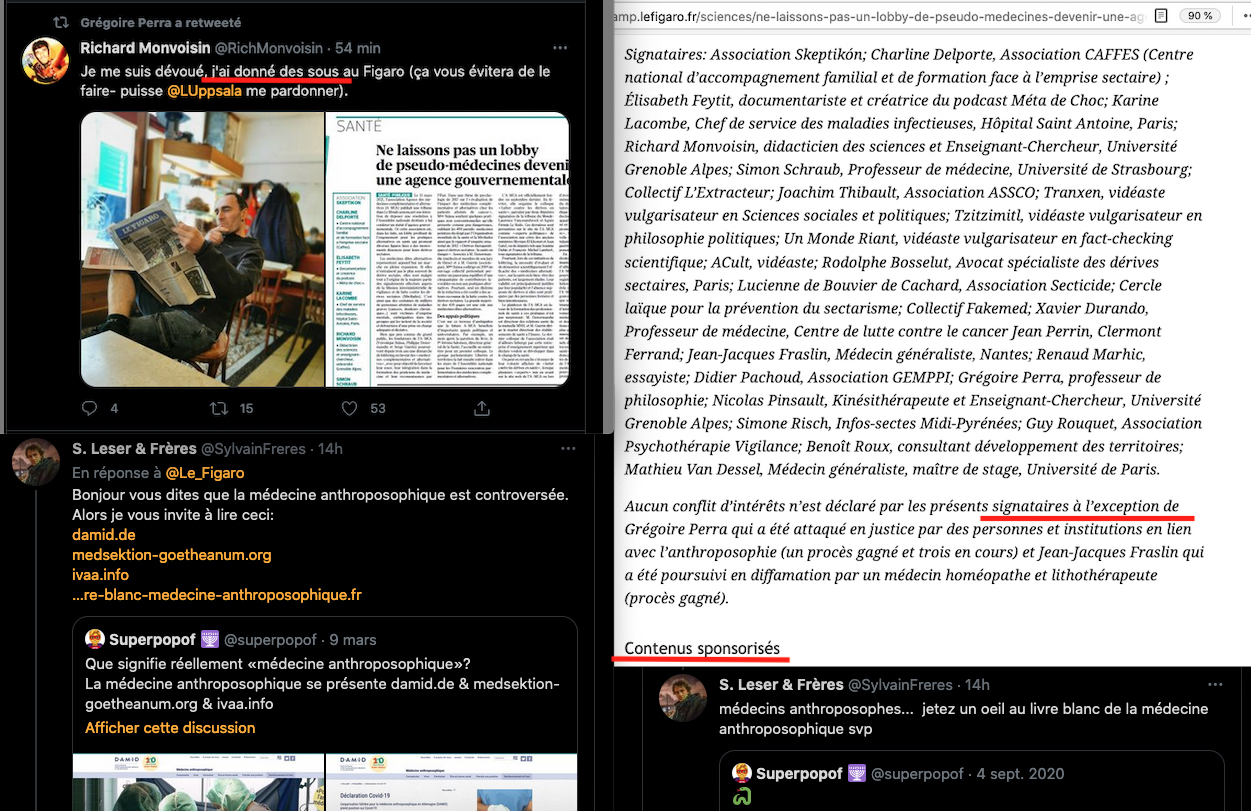Image resolution: width=1251 pixels, height=811 pixels.
Task: Visit medsektion-goetheanum.org link
Action: pyautogui.click(x=171, y=555)
